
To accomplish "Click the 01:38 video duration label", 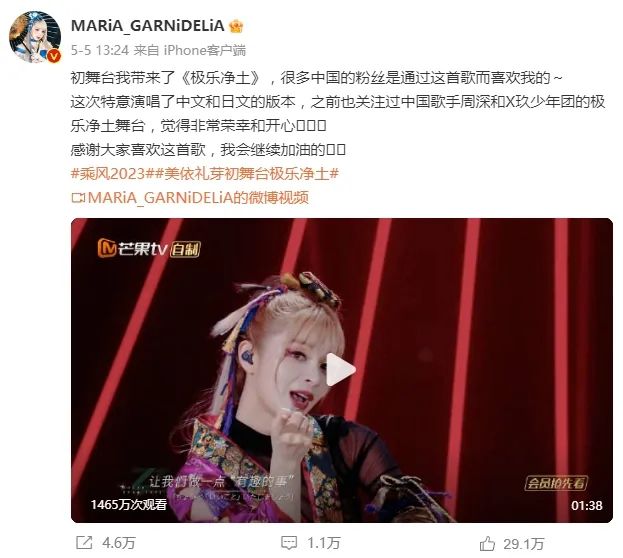I will (586, 505).
